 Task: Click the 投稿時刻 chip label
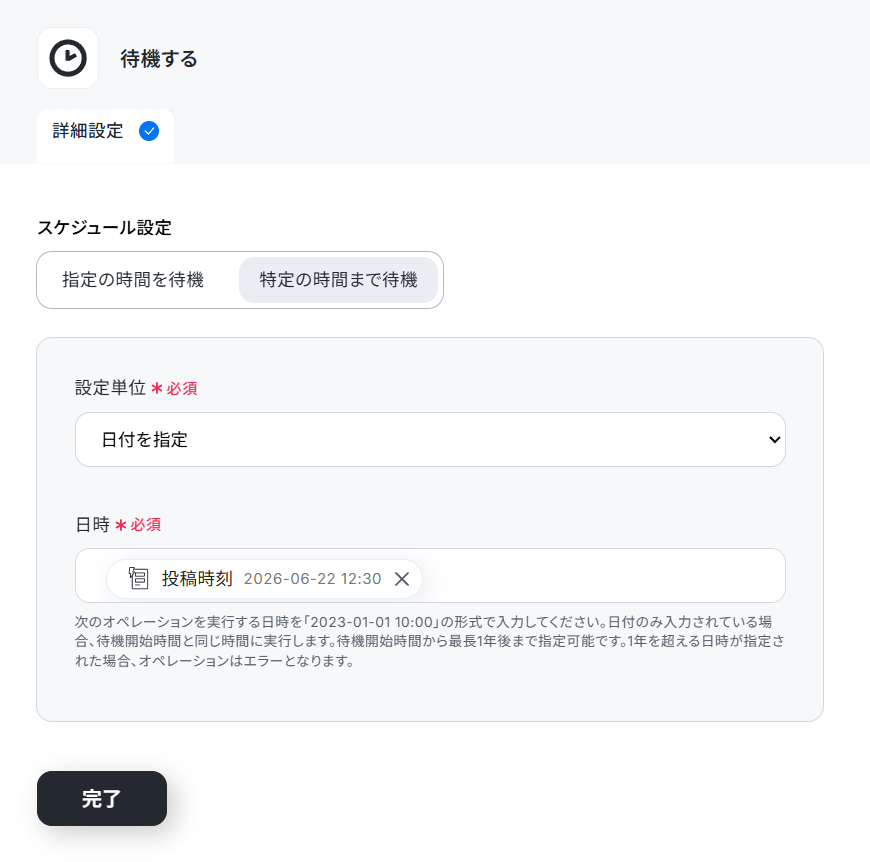[197, 579]
